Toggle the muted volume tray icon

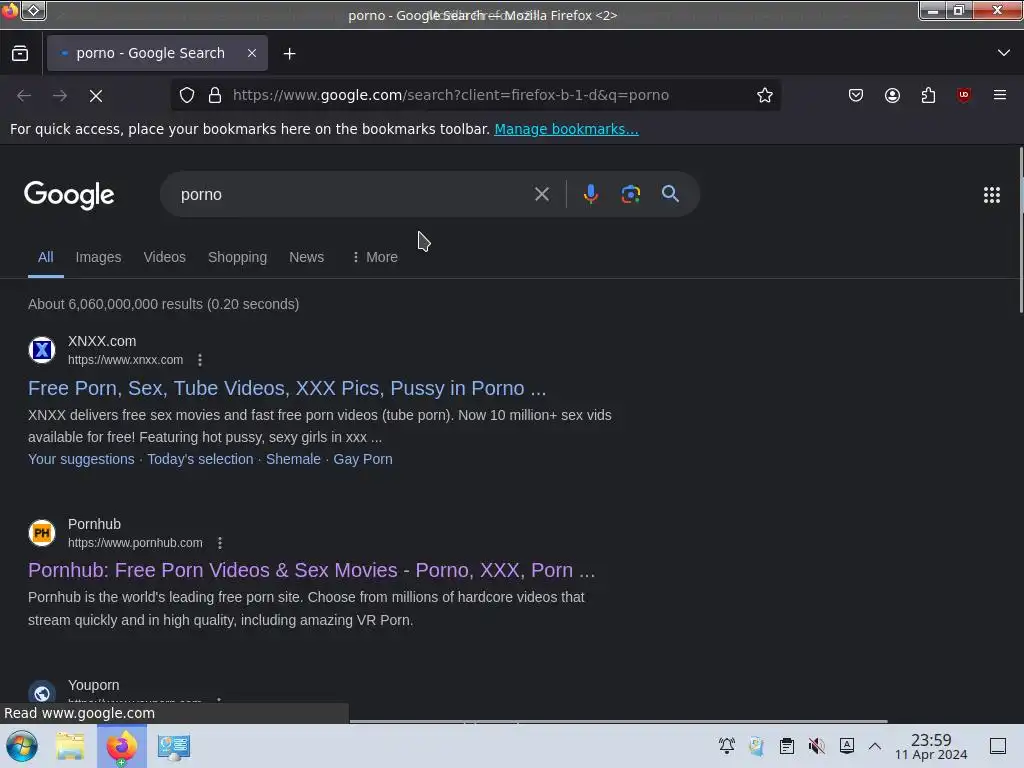point(816,746)
